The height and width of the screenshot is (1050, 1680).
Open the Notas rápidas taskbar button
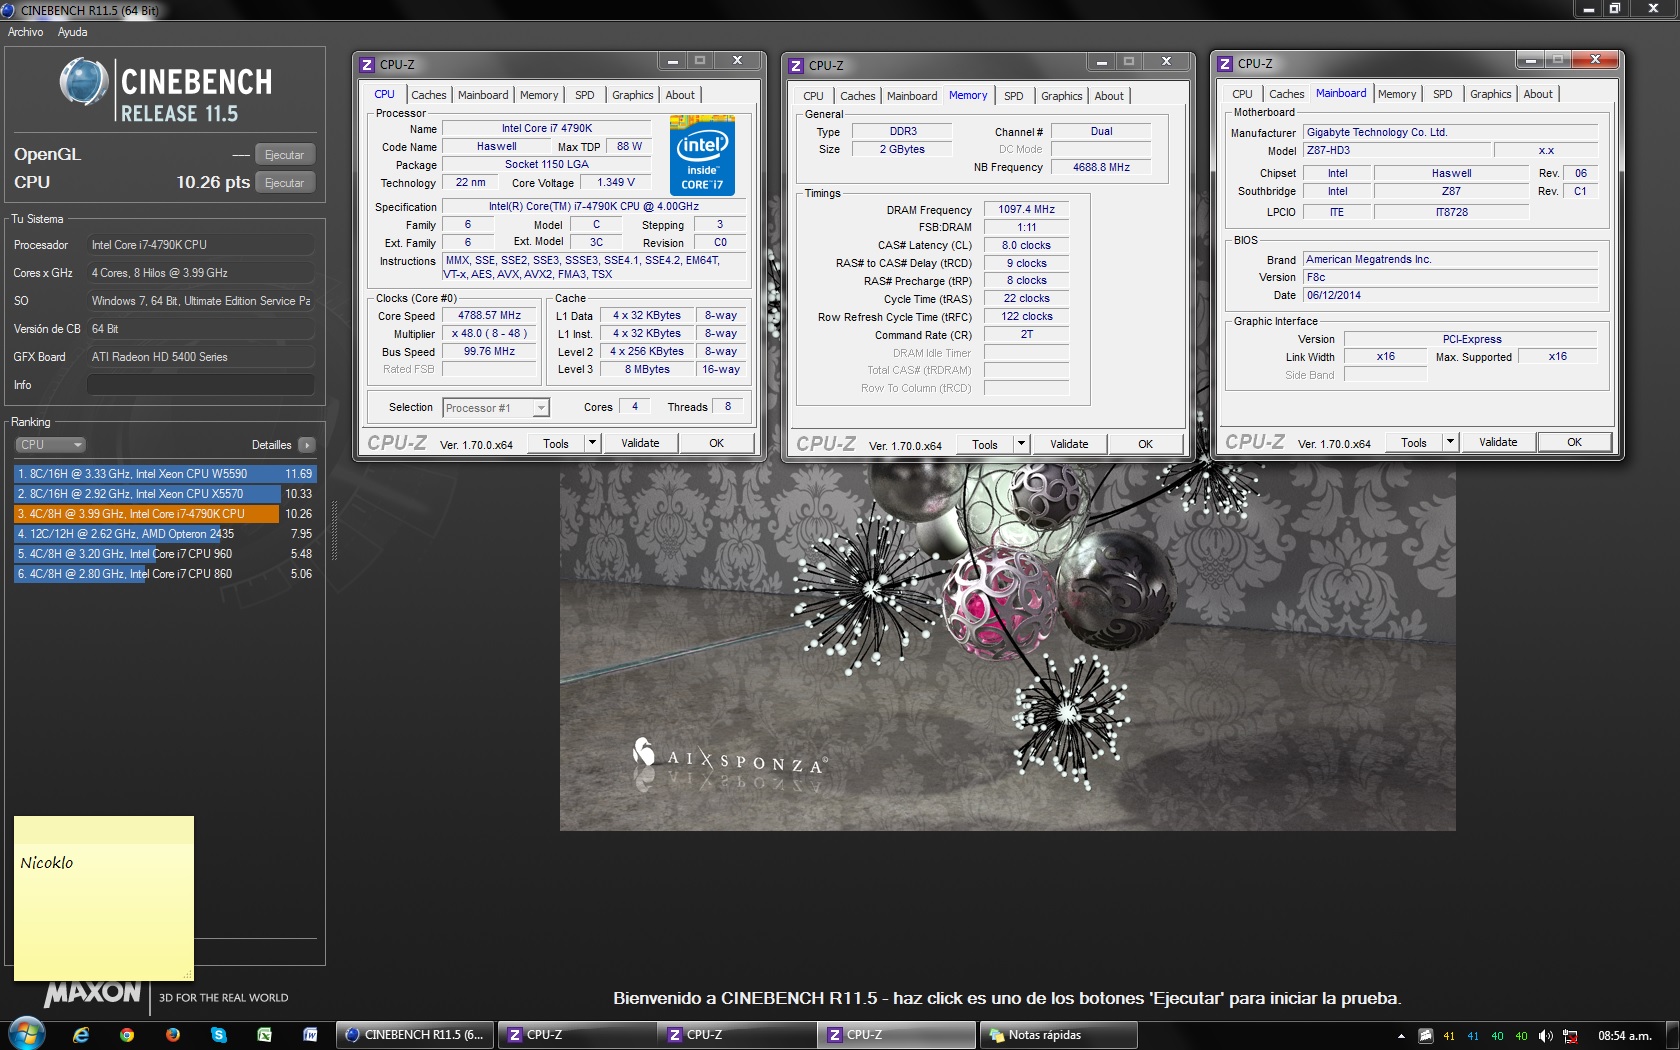coord(1058,1035)
